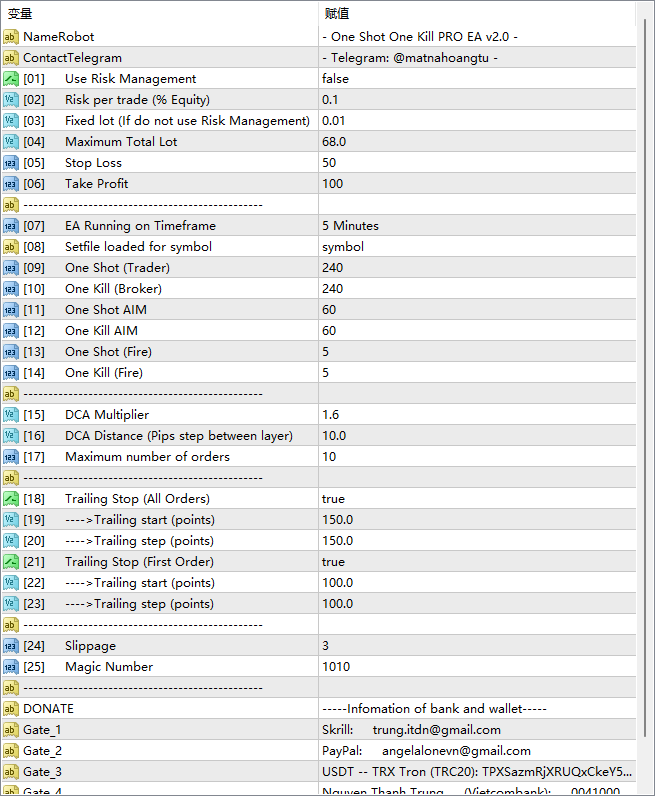Click the string icon beside NameRobot

click(x=11, y=37)
